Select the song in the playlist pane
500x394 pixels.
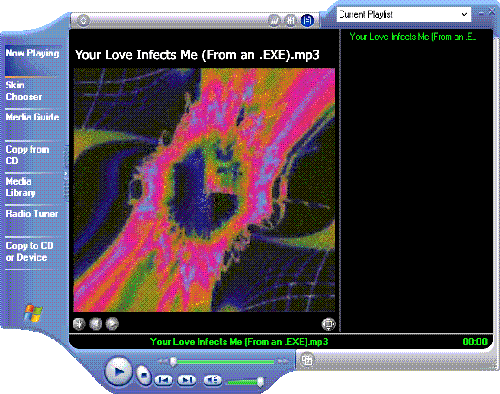pos(413,37)
